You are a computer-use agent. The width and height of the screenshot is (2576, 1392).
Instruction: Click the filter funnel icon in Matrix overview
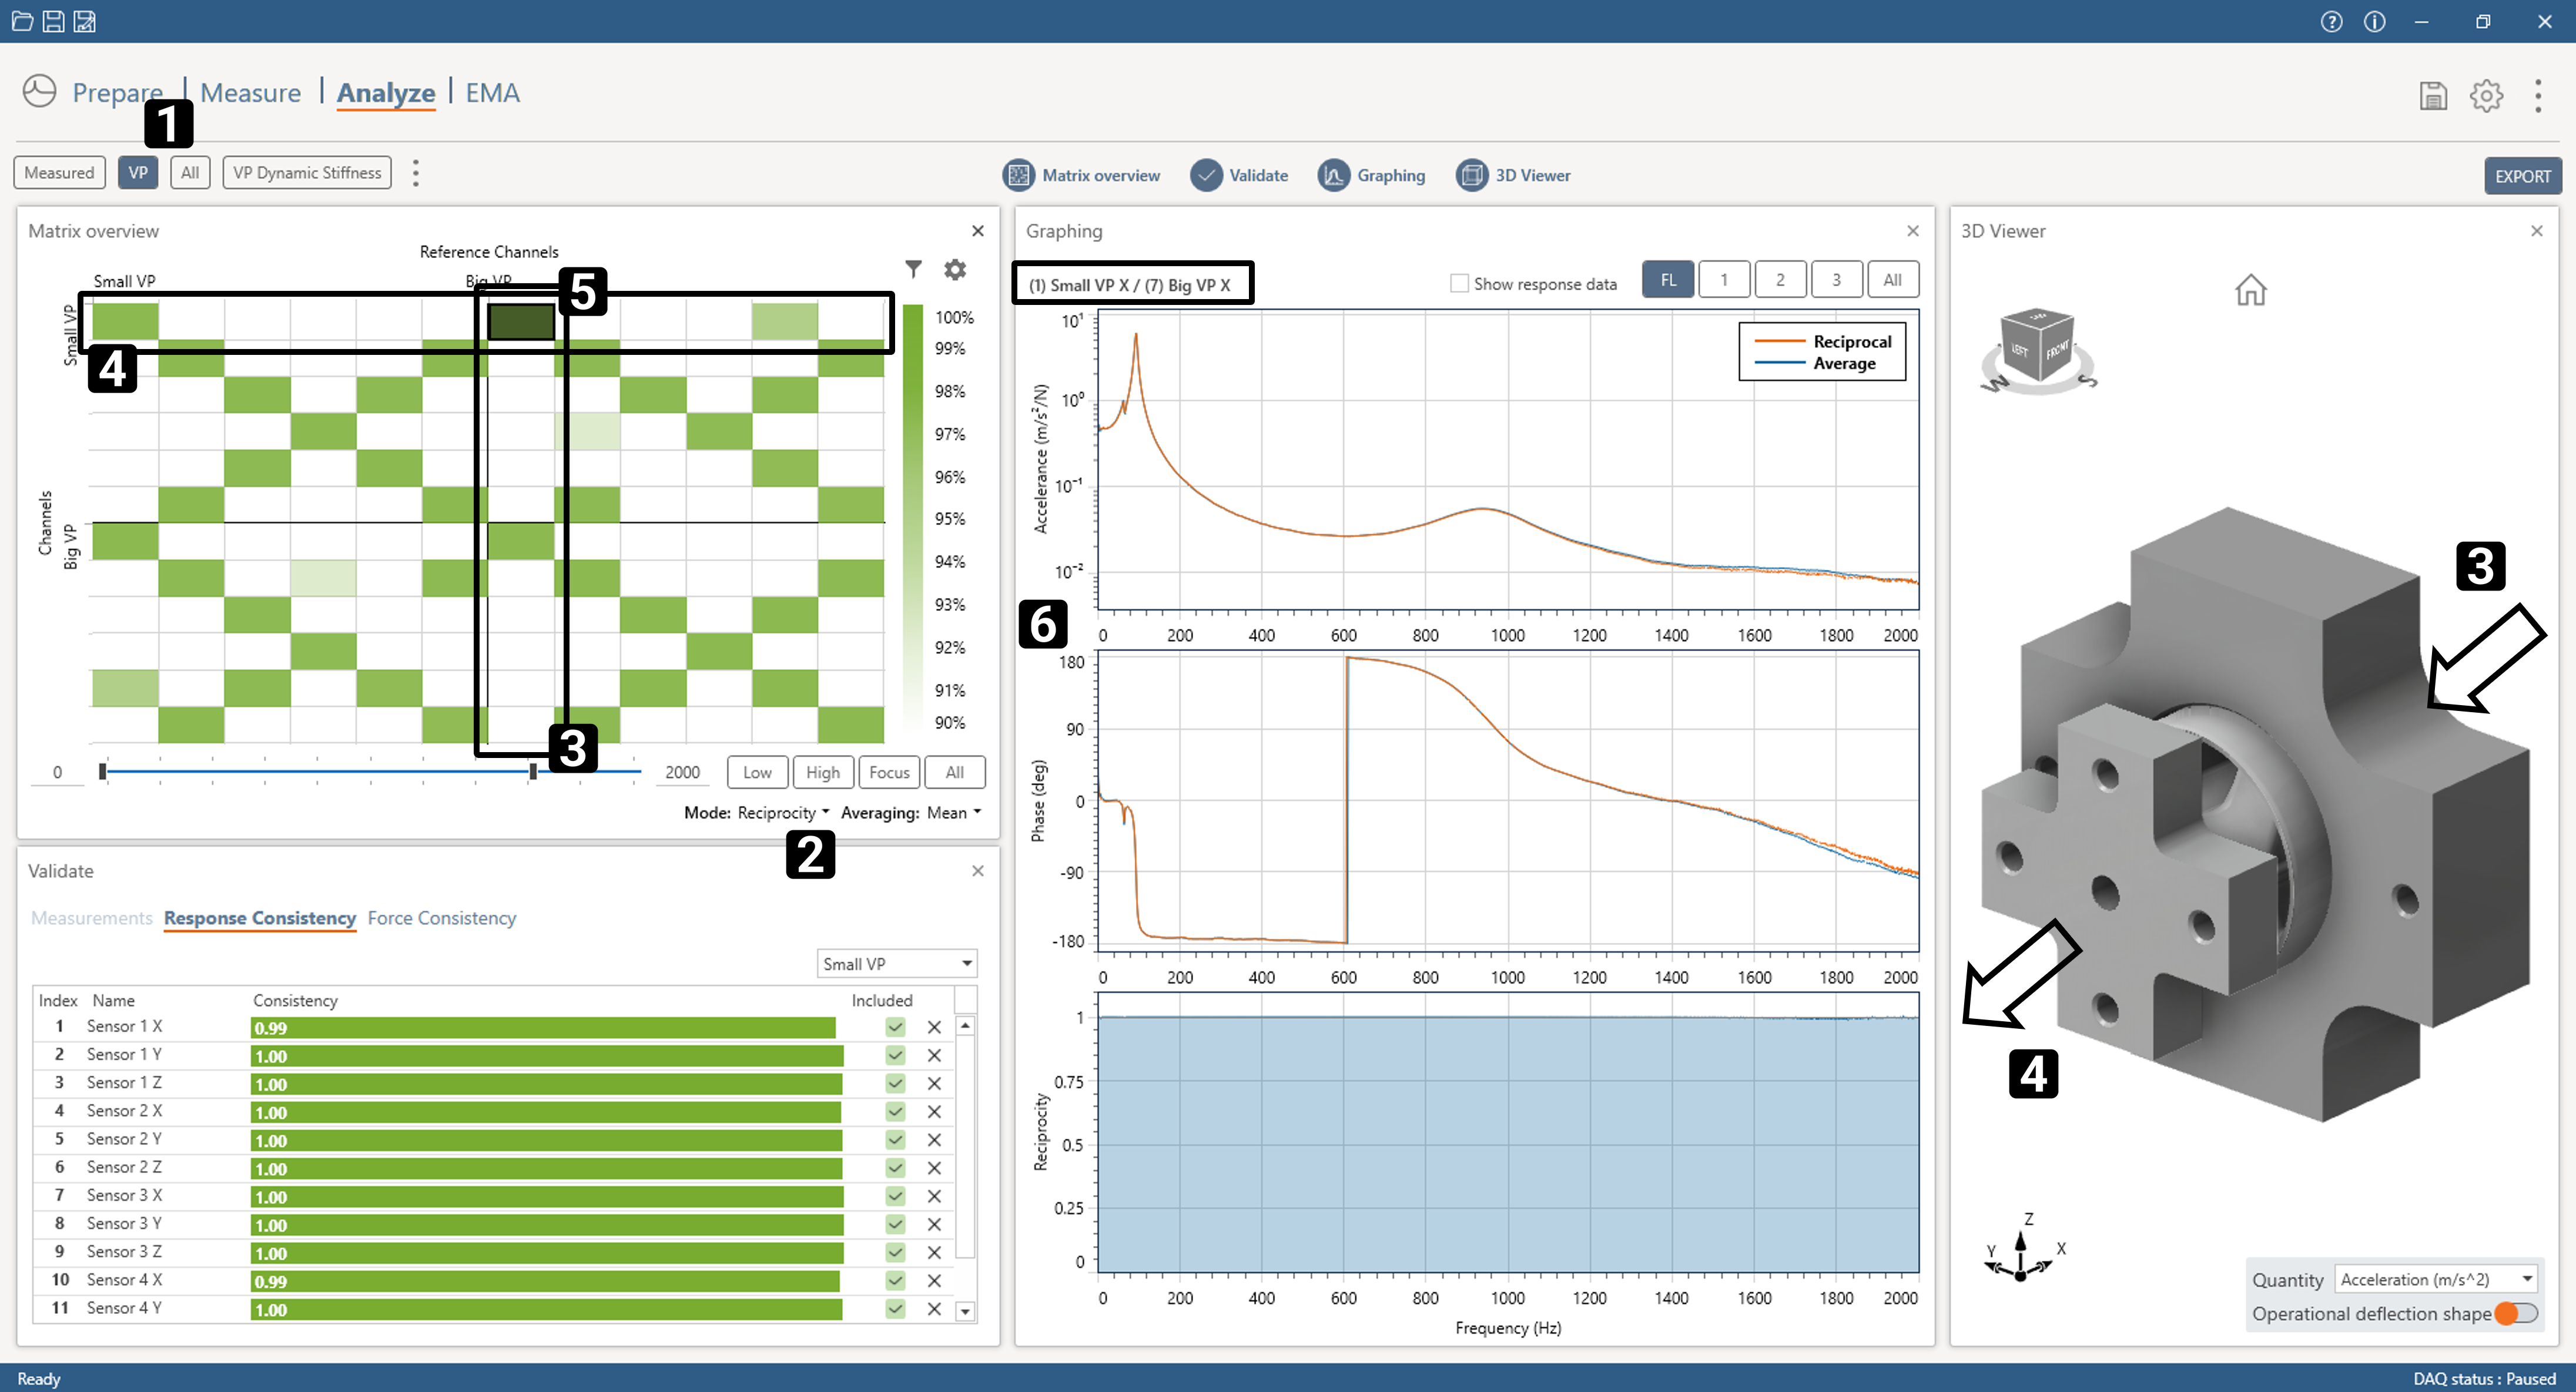913,269
